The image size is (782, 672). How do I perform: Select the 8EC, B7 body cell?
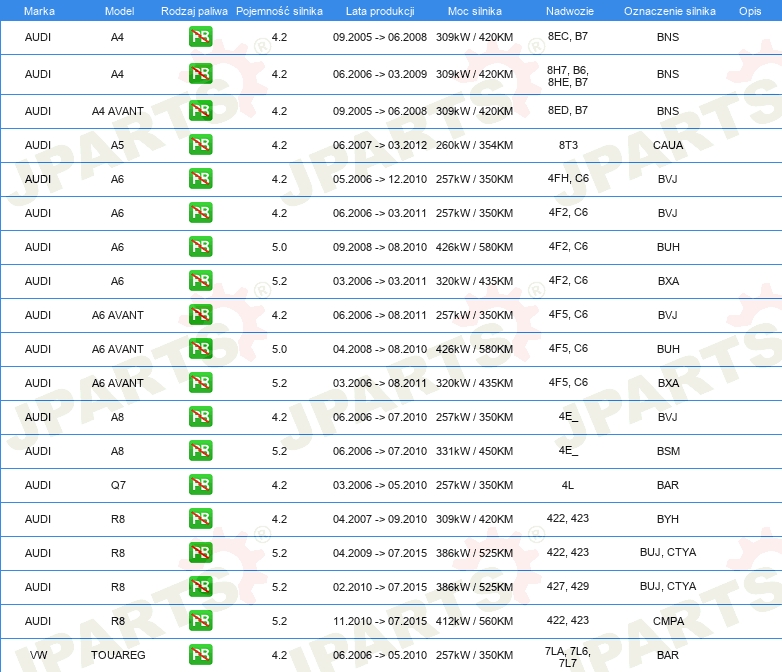tap(568, 36)
